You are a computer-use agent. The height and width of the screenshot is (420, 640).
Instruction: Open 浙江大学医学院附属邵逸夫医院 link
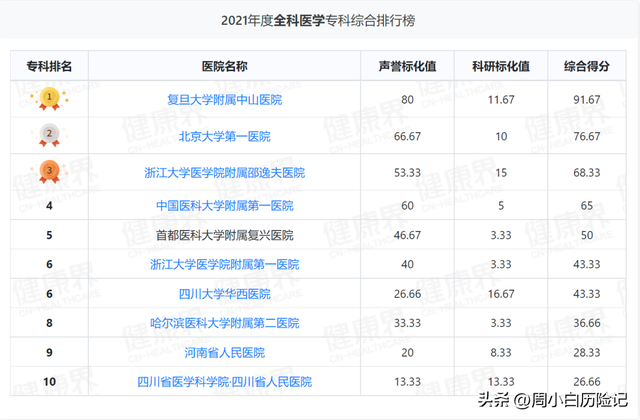coord(224,173)
